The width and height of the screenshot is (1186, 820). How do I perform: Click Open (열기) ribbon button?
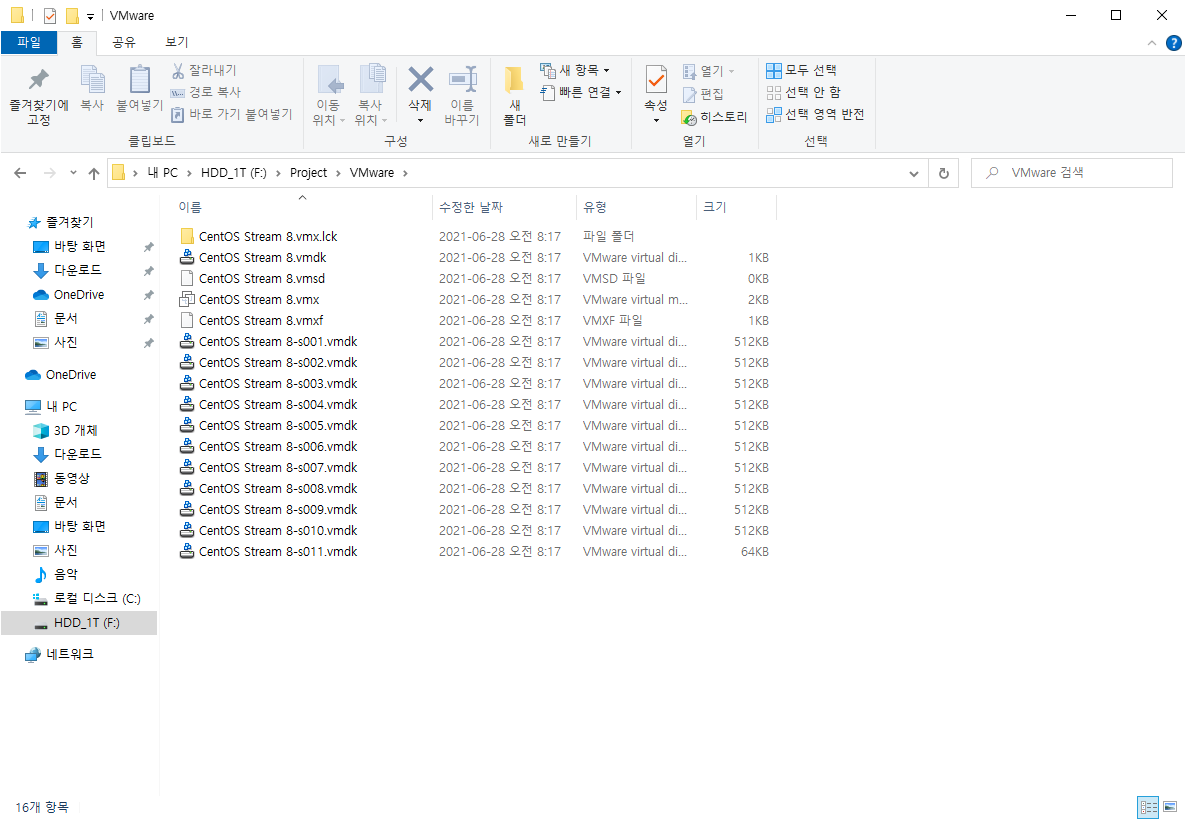708,71
